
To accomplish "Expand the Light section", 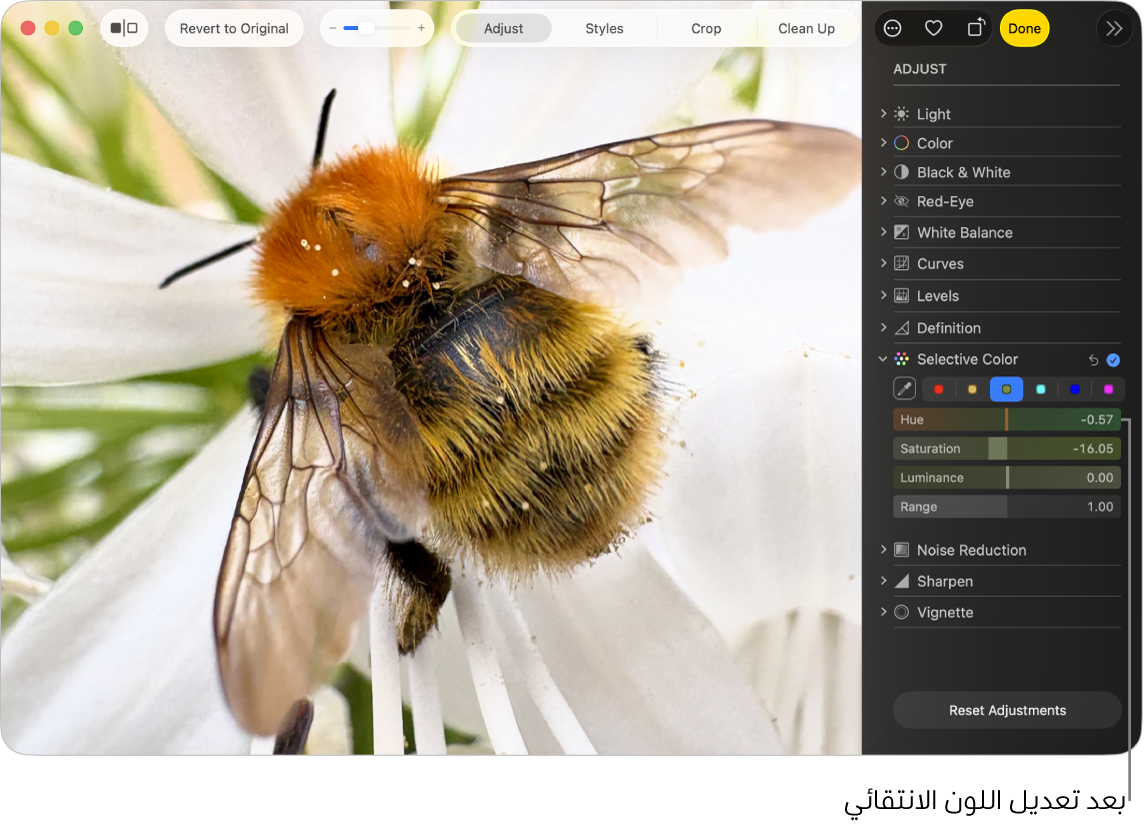I will 885,114.
